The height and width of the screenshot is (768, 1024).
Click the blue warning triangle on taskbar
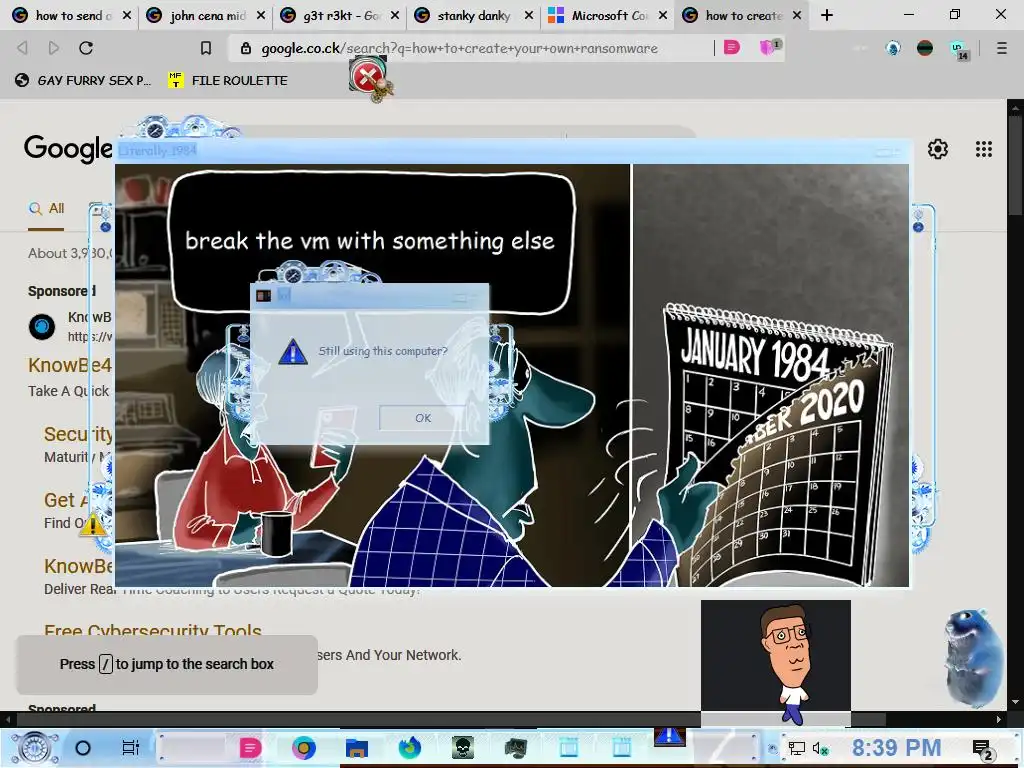tap(669, 737)
